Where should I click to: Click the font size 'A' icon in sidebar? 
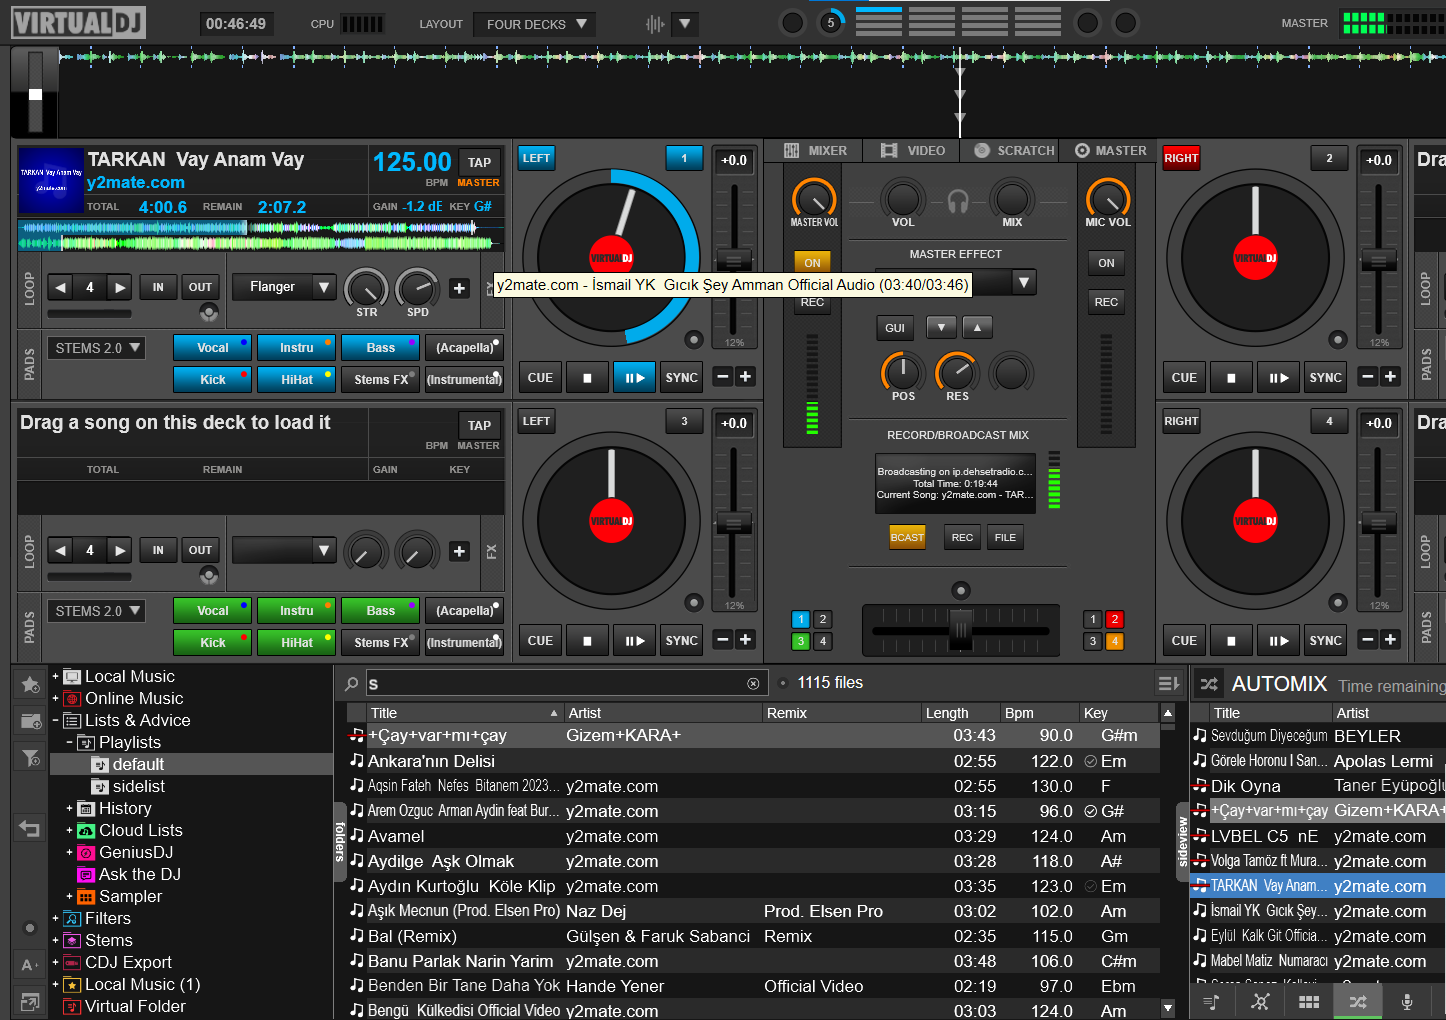30,965
